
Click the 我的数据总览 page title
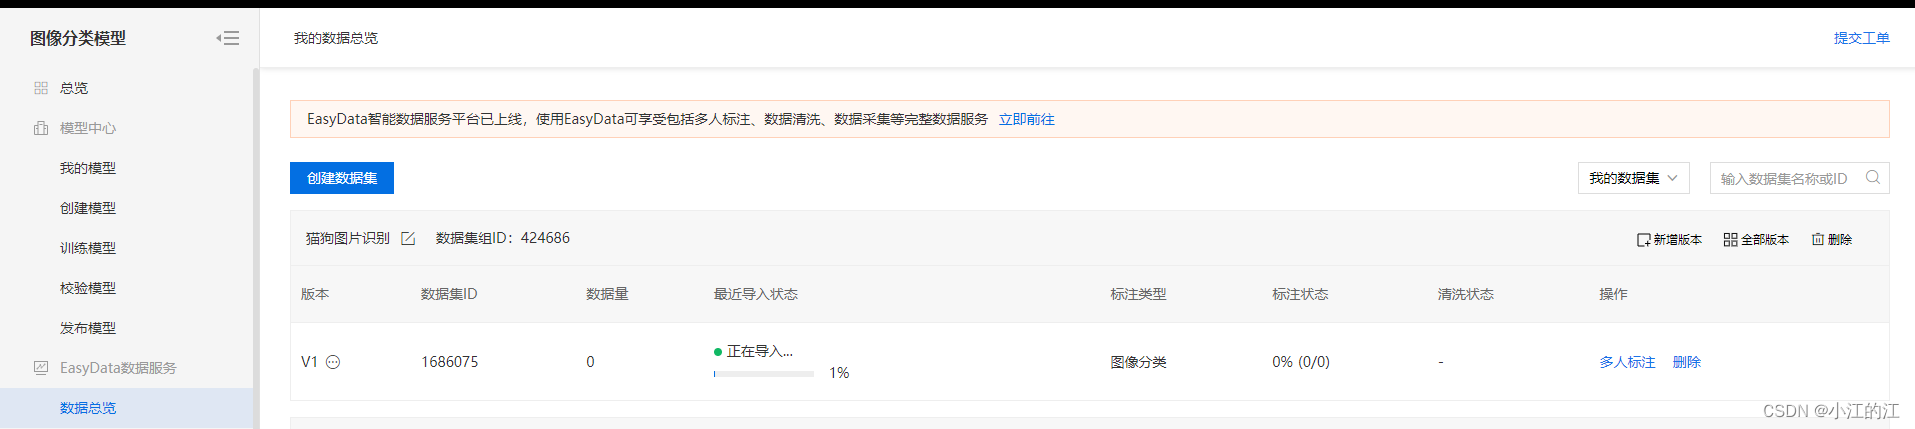point(335,38)
